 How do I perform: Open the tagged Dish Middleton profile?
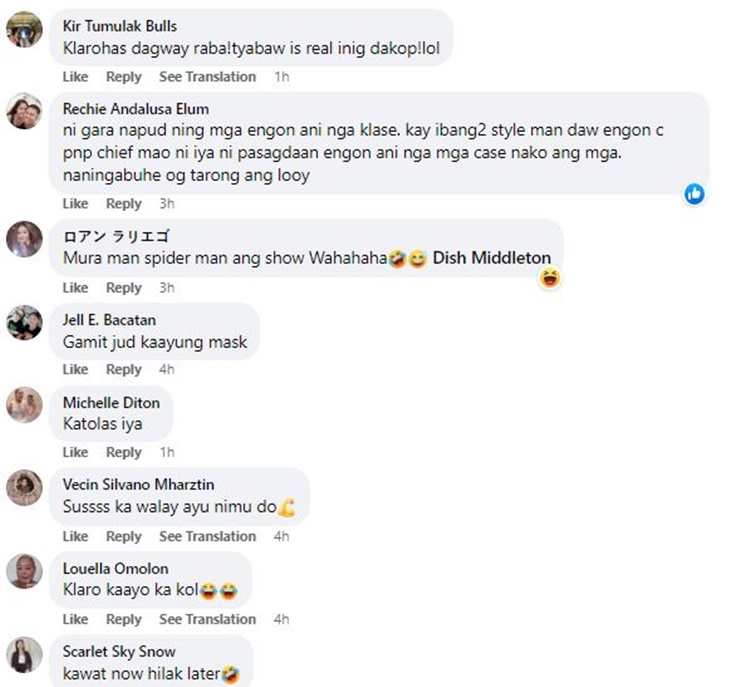coord(491,258)
